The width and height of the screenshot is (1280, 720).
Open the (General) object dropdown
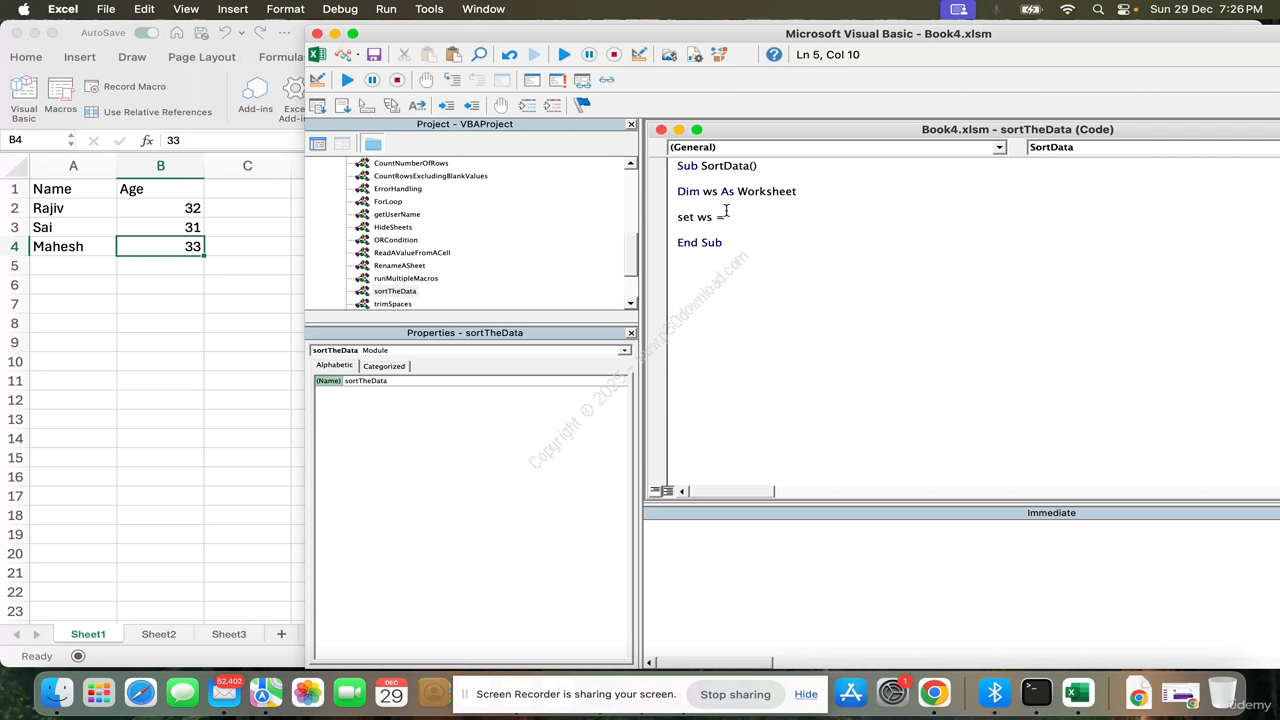[998, 147]
